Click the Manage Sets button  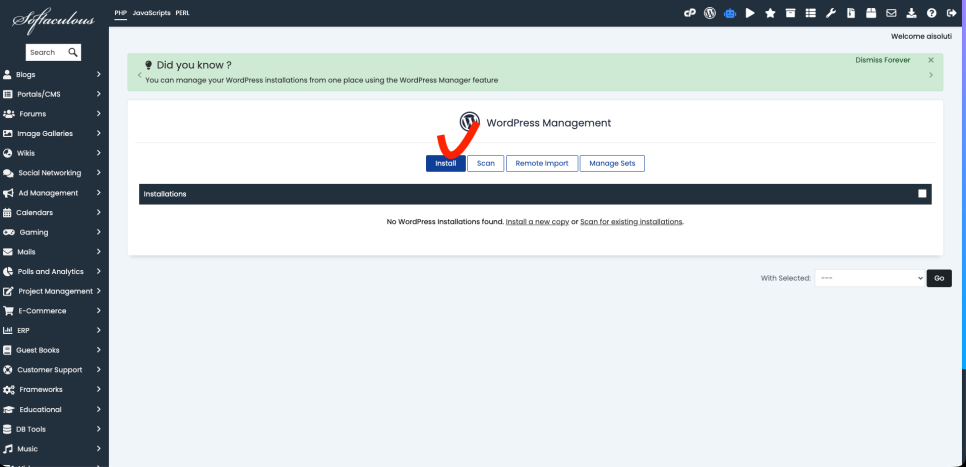pyautogui.click(x=612, y=163)
